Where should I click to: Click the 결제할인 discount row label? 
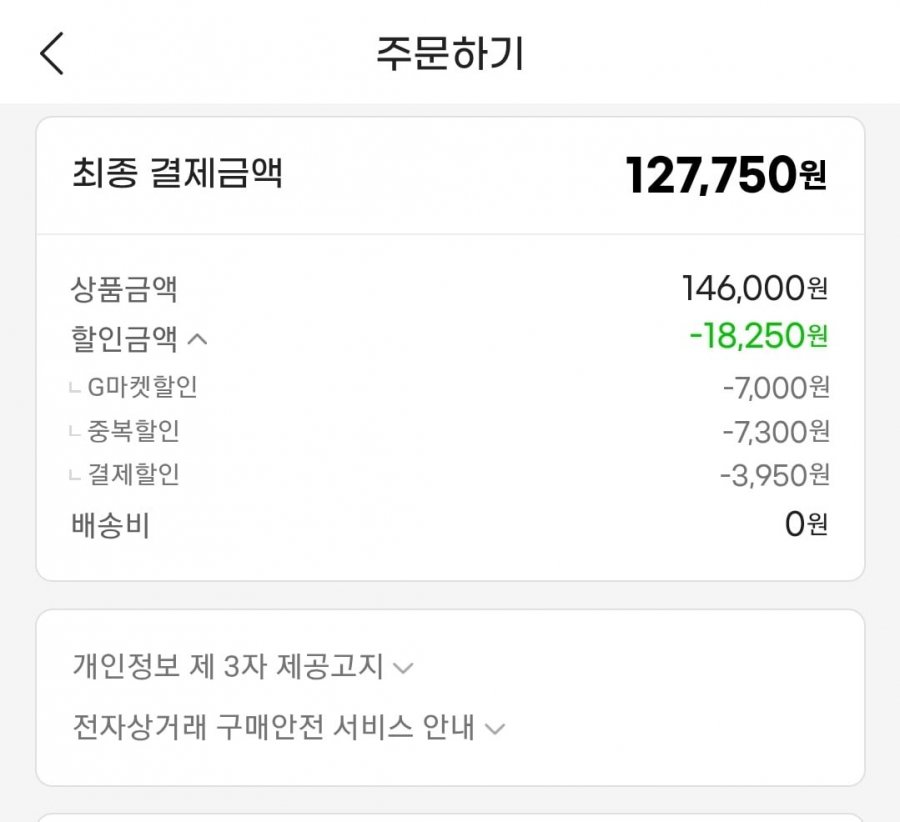(x=133, y=474)
